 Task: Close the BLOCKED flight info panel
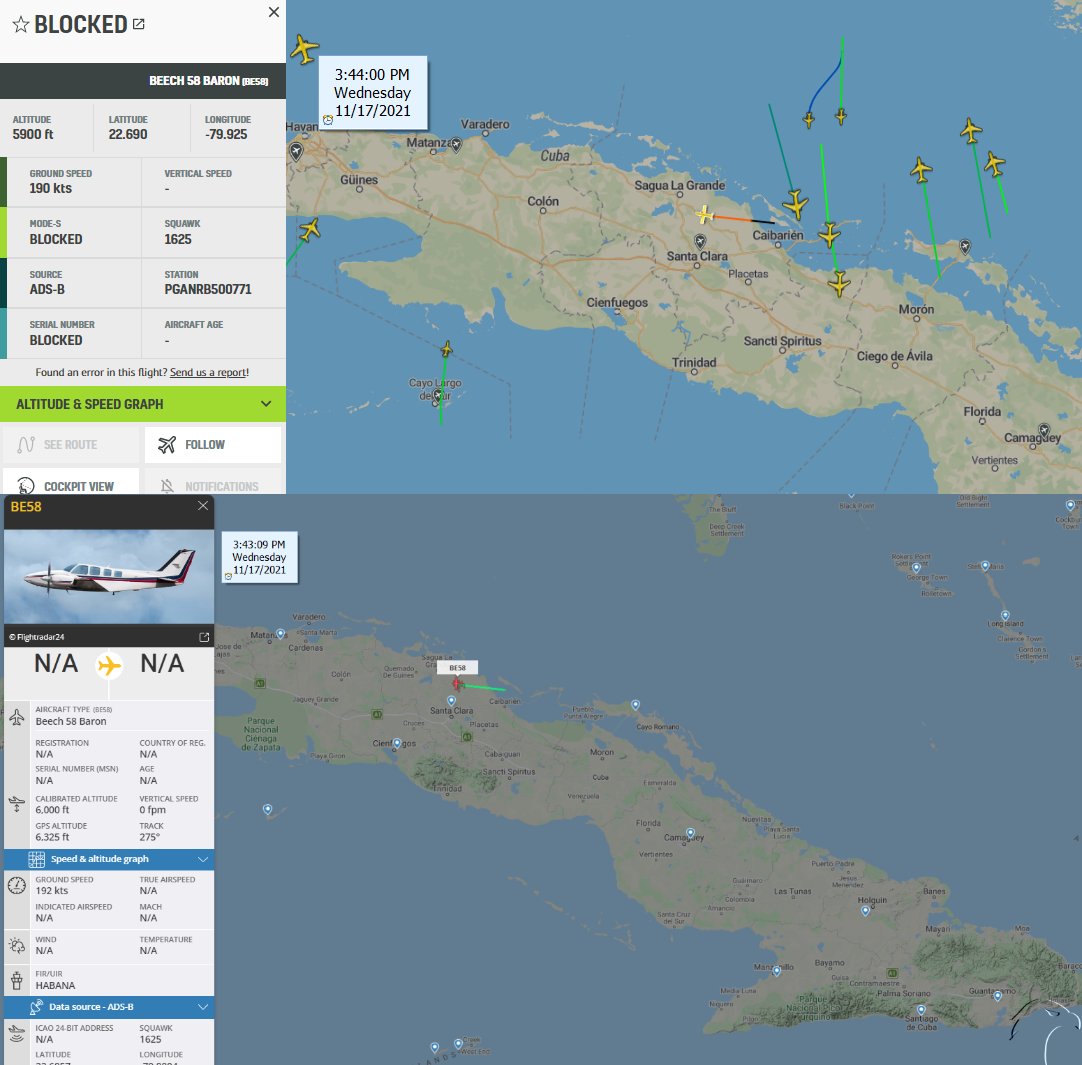pos(274,12)
